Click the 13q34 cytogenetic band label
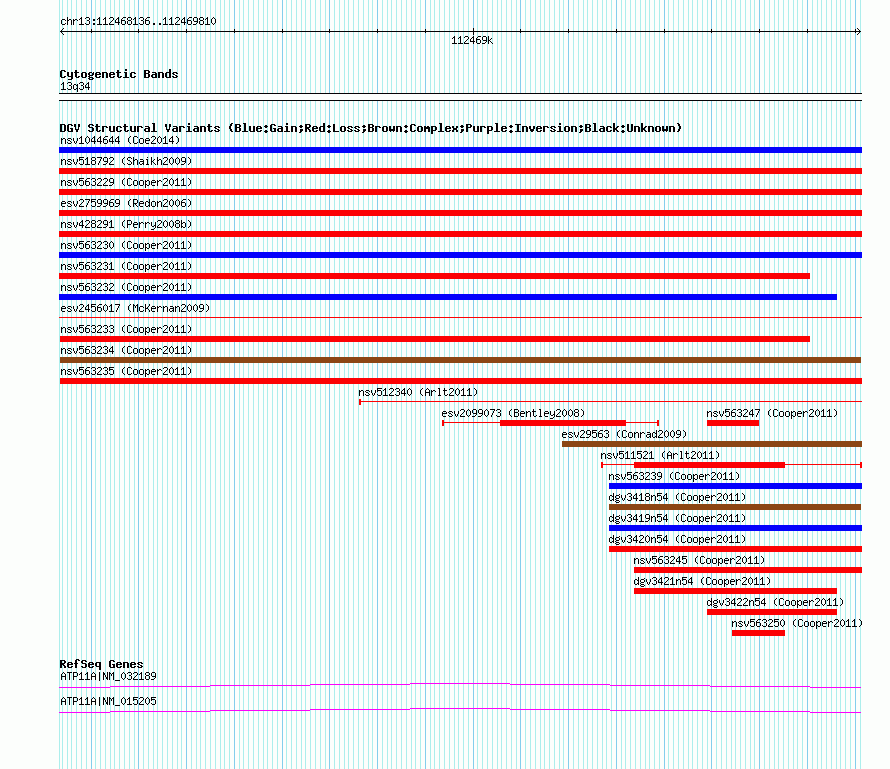890x769 pixels. [x=75, y=86]
